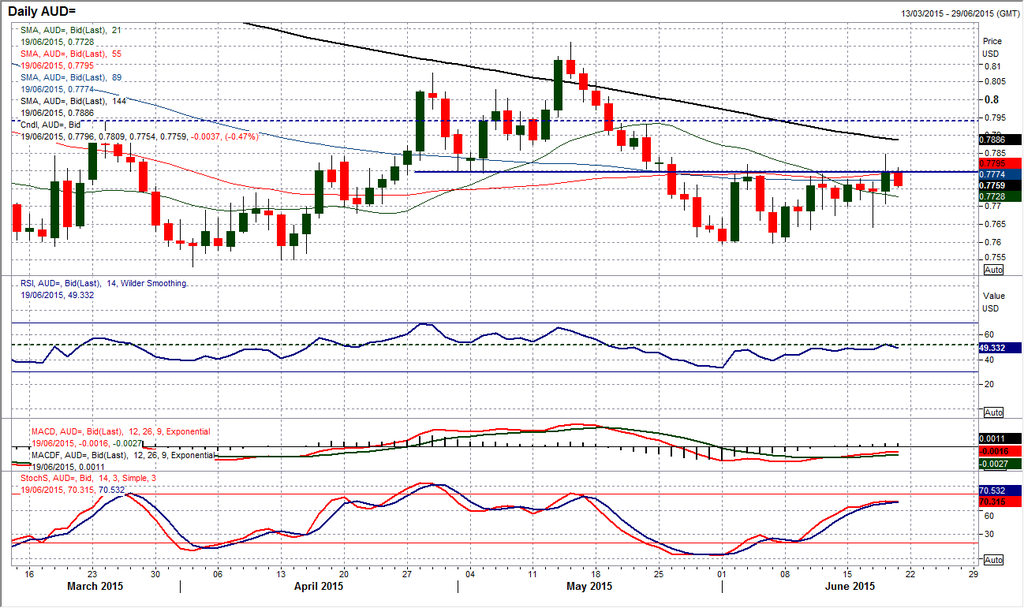Screen dimensions: 1024x608
Task: Click the 0.755 level on the price axis
Action: (x=994, y=258)
